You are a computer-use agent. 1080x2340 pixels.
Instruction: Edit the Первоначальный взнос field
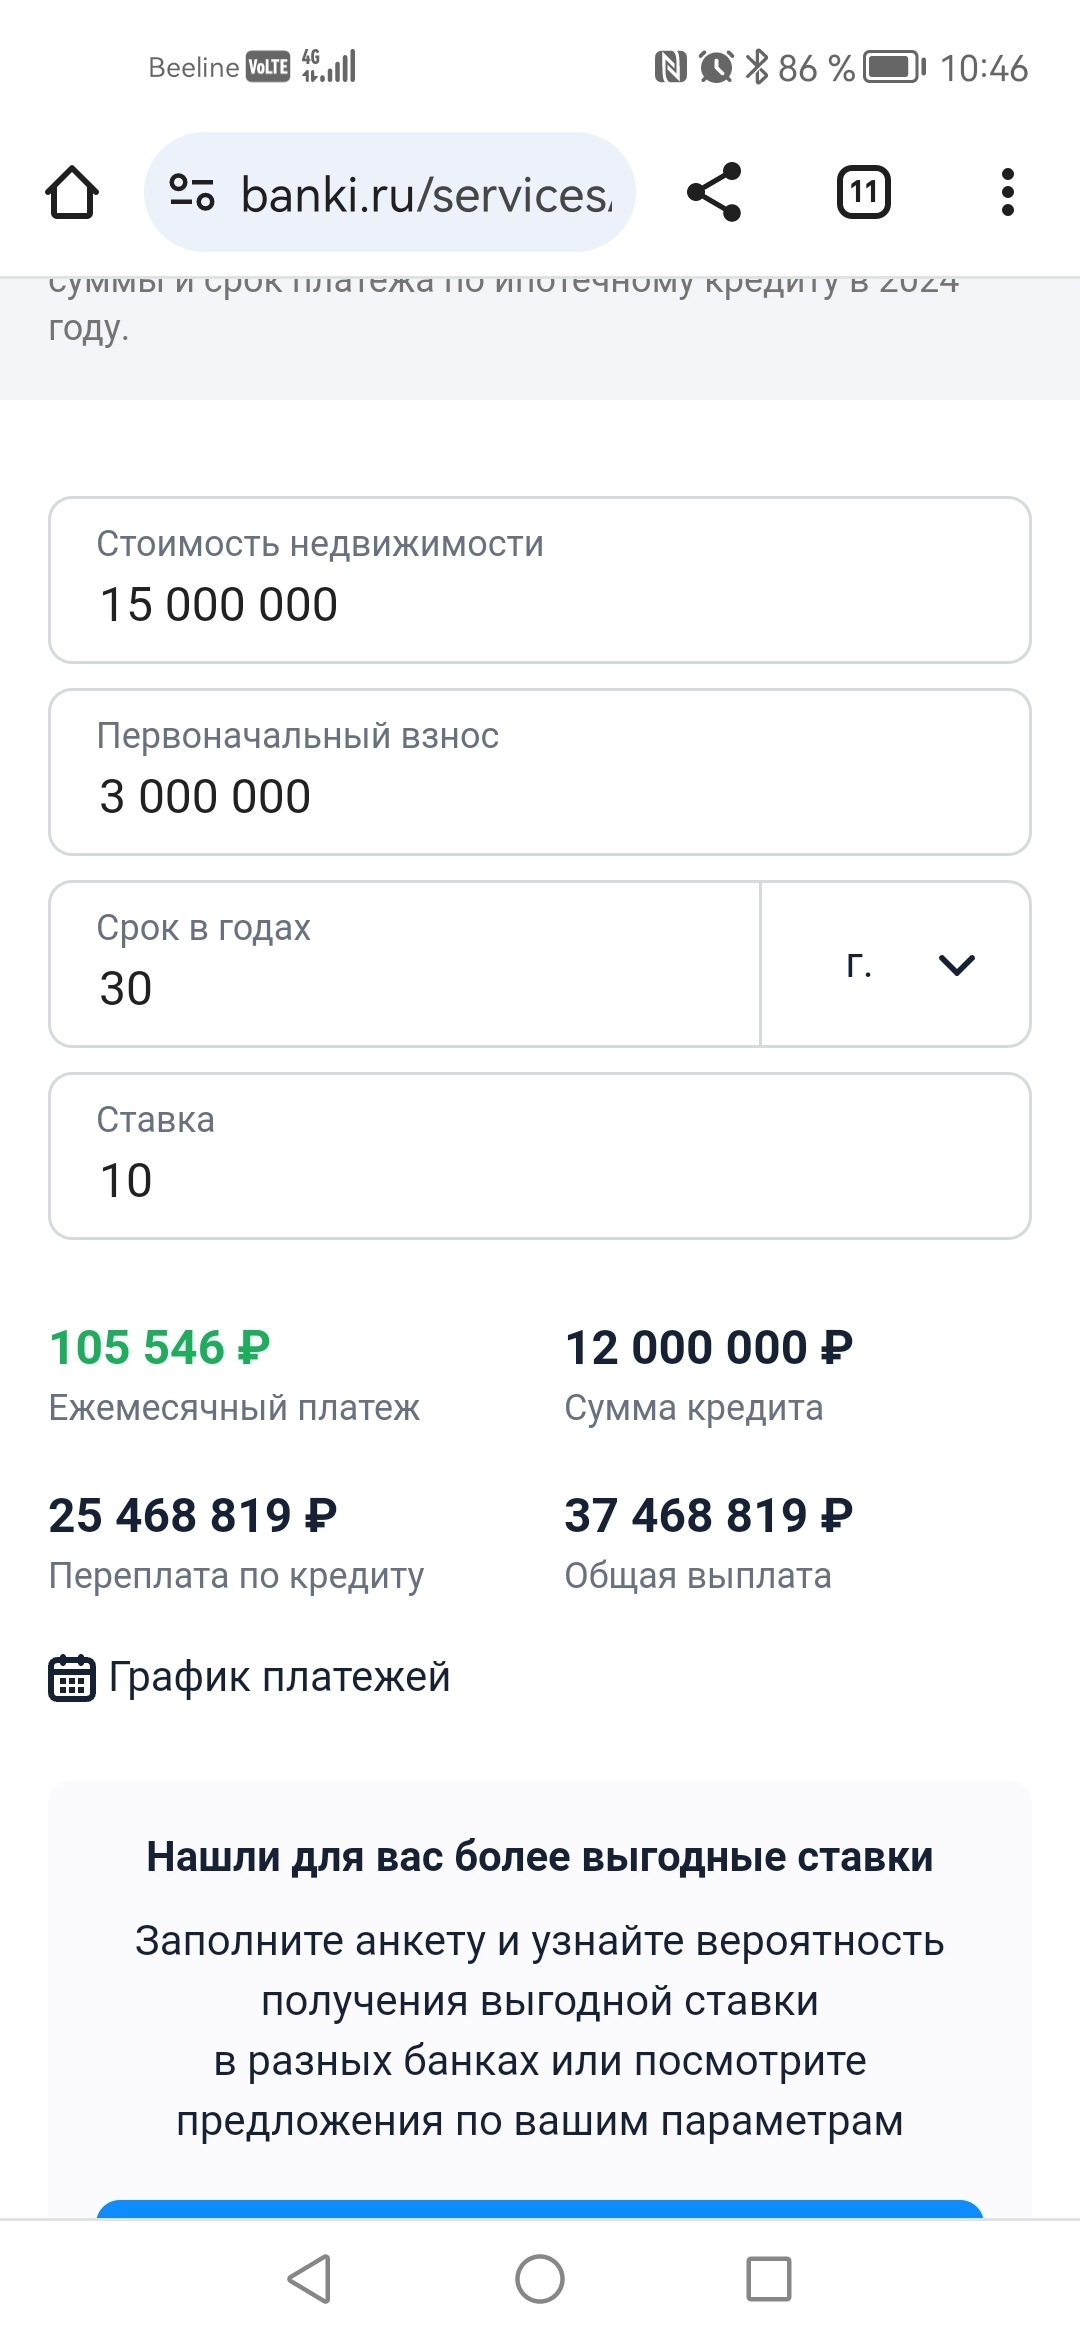pos(540,772)
